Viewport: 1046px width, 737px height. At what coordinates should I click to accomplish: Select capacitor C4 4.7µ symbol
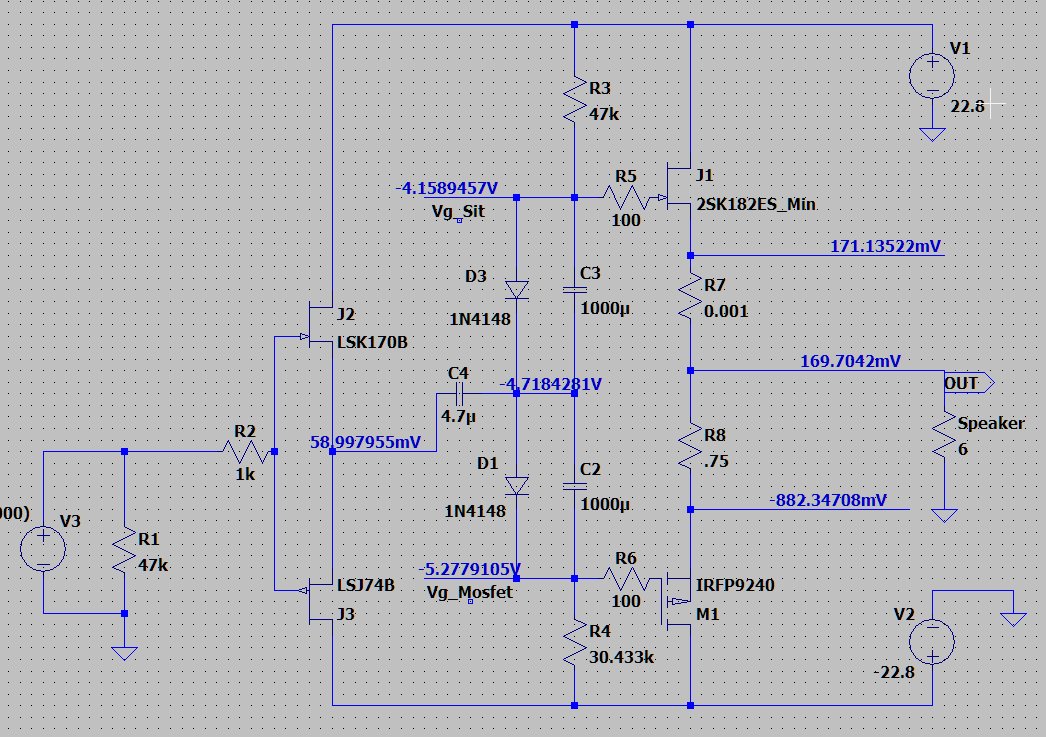point(459,394)
